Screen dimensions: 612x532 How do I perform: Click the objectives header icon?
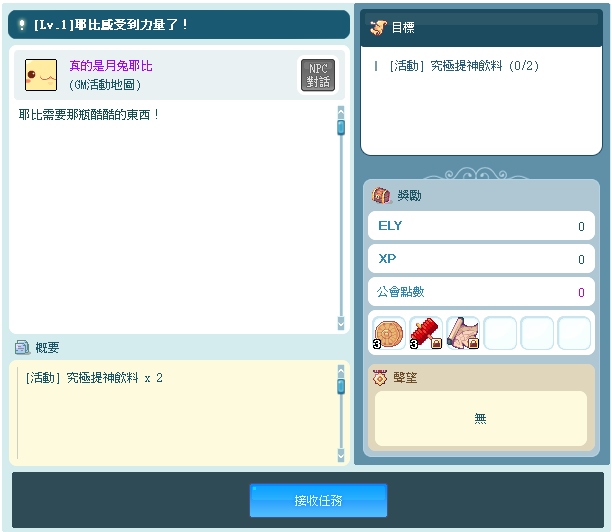point(378,28)
